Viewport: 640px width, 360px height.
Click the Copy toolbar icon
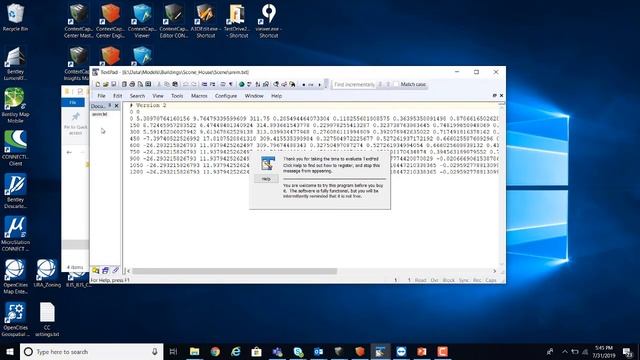167,84
